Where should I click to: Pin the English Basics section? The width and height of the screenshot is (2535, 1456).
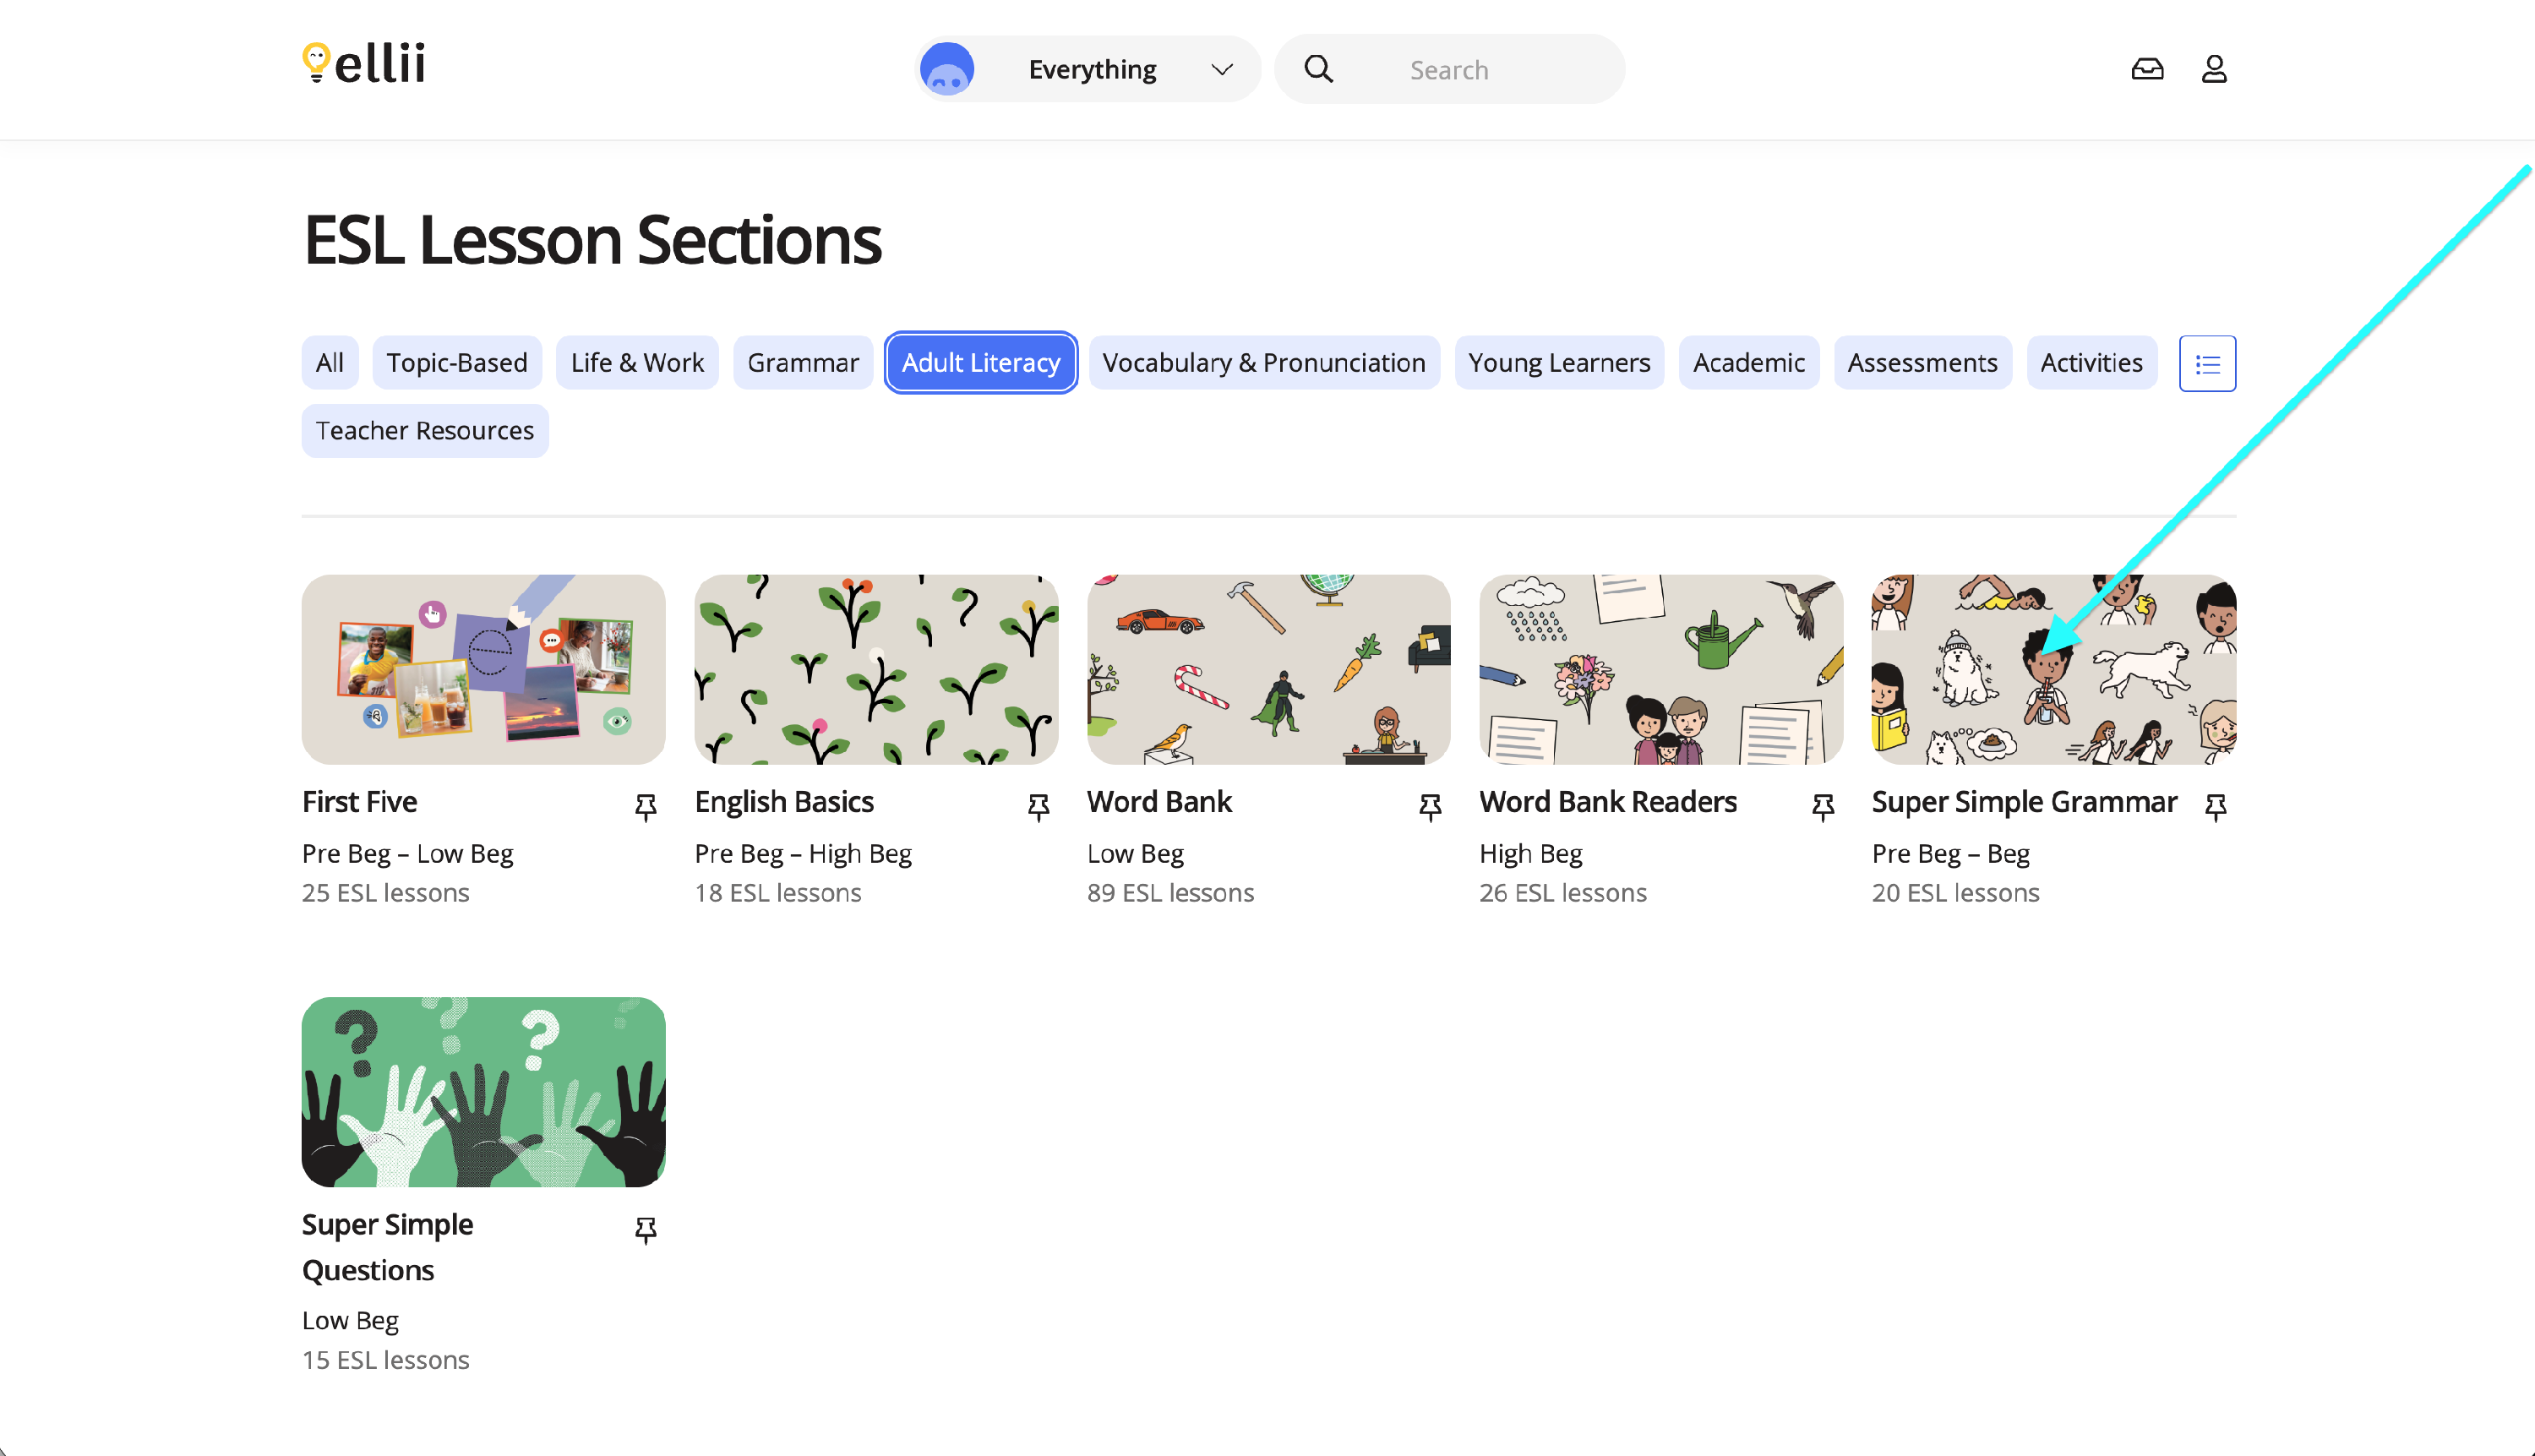(1038, 807)
